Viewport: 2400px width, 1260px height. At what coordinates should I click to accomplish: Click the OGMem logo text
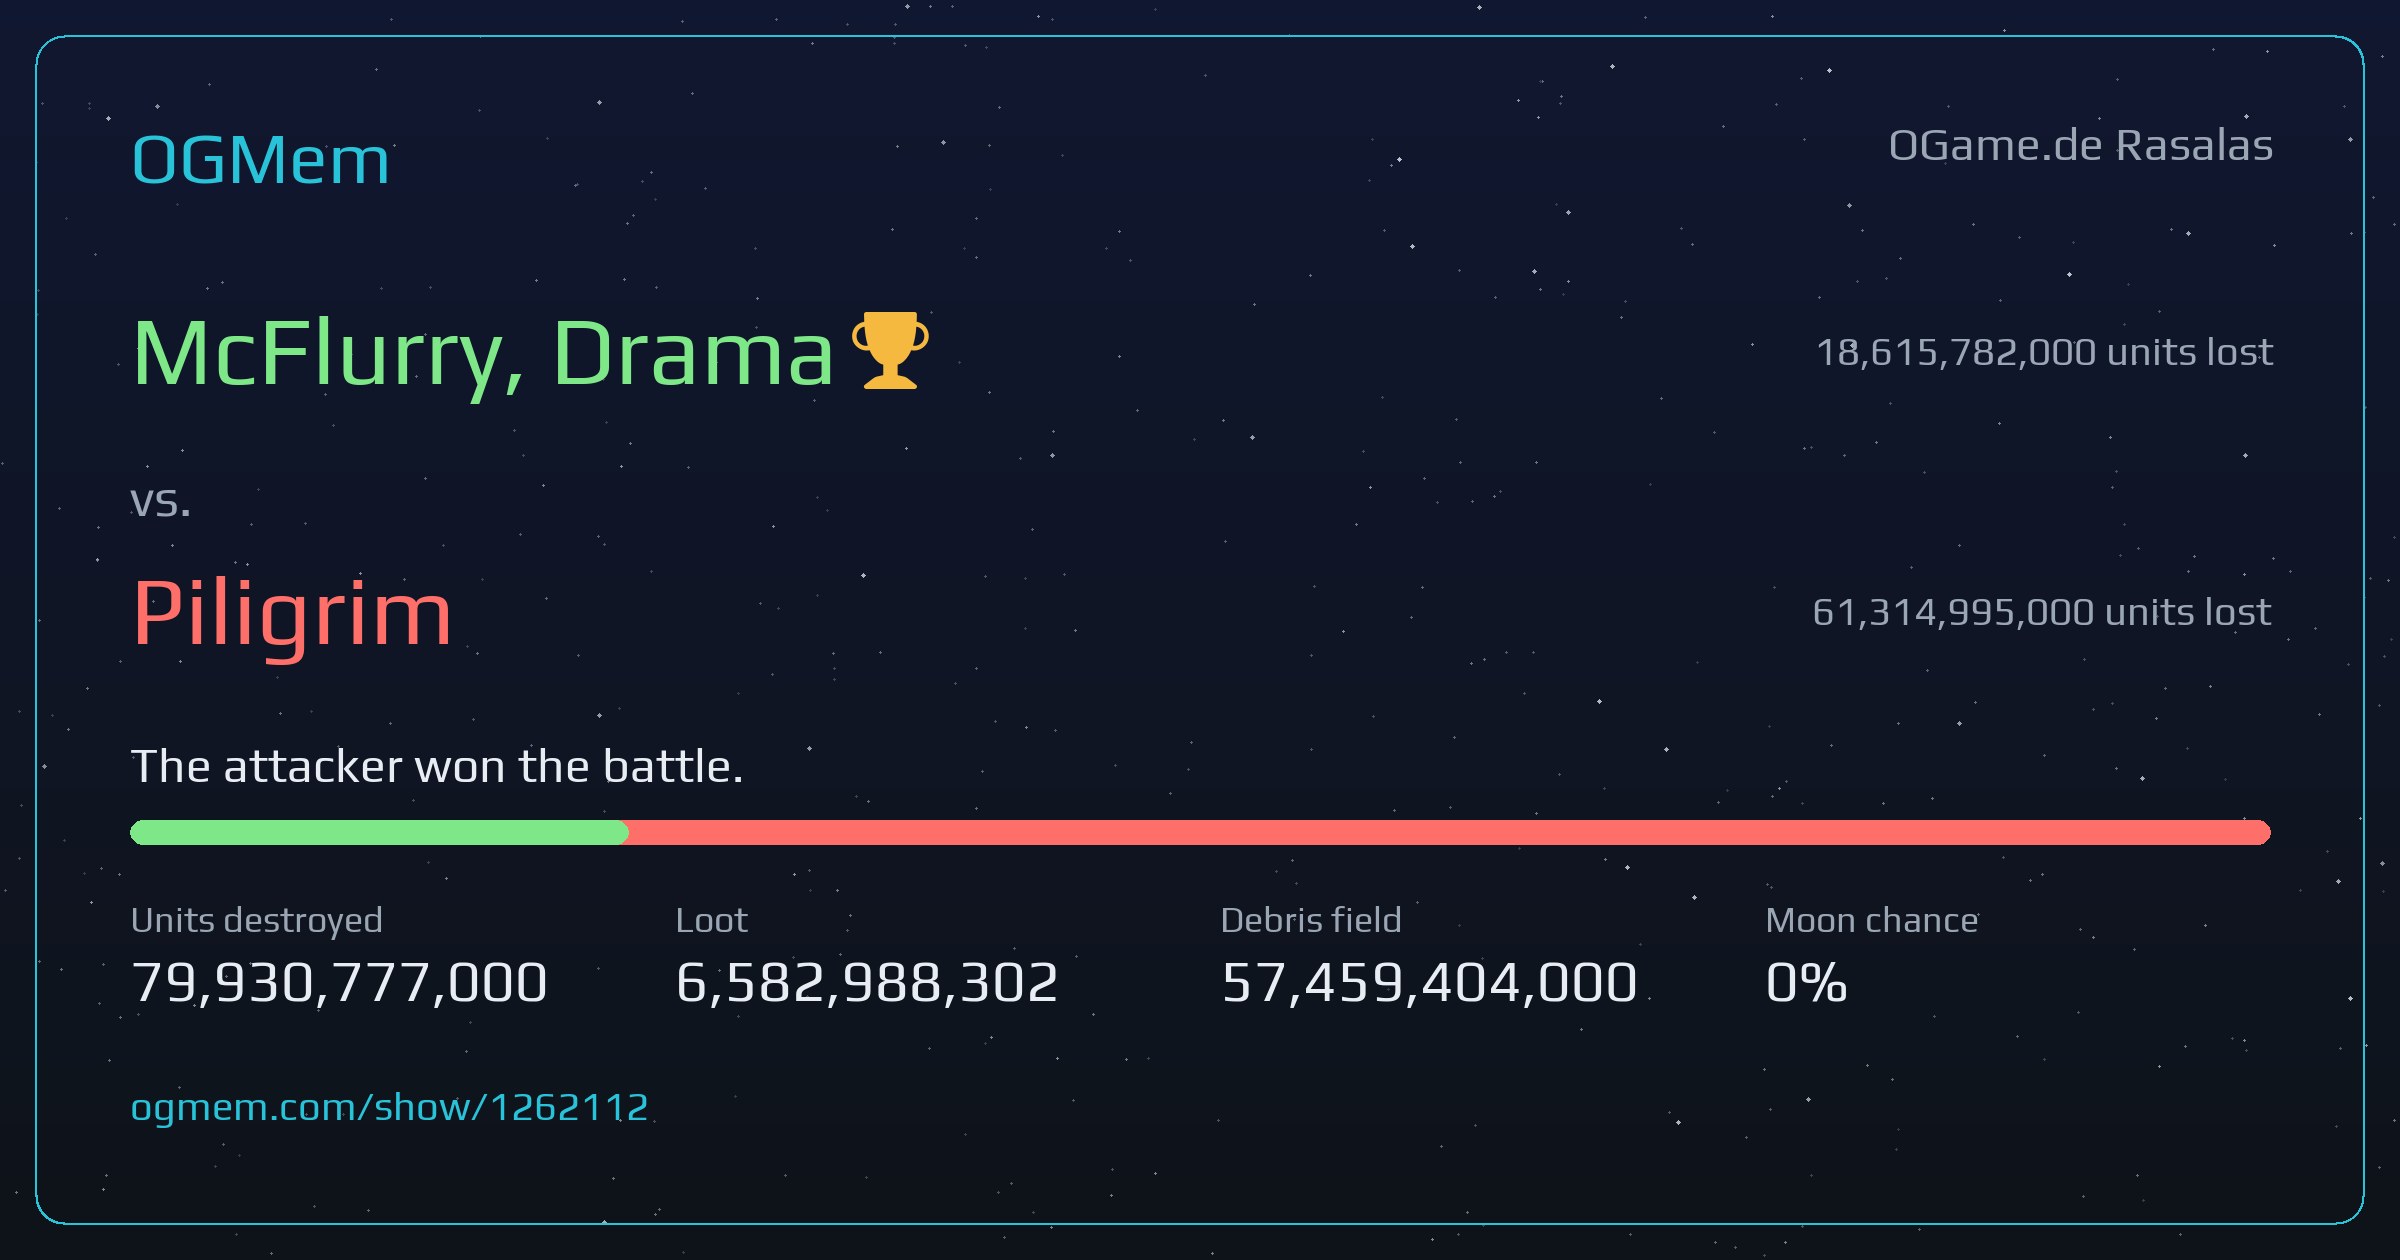pyautogui.click(x=260, y=160)
